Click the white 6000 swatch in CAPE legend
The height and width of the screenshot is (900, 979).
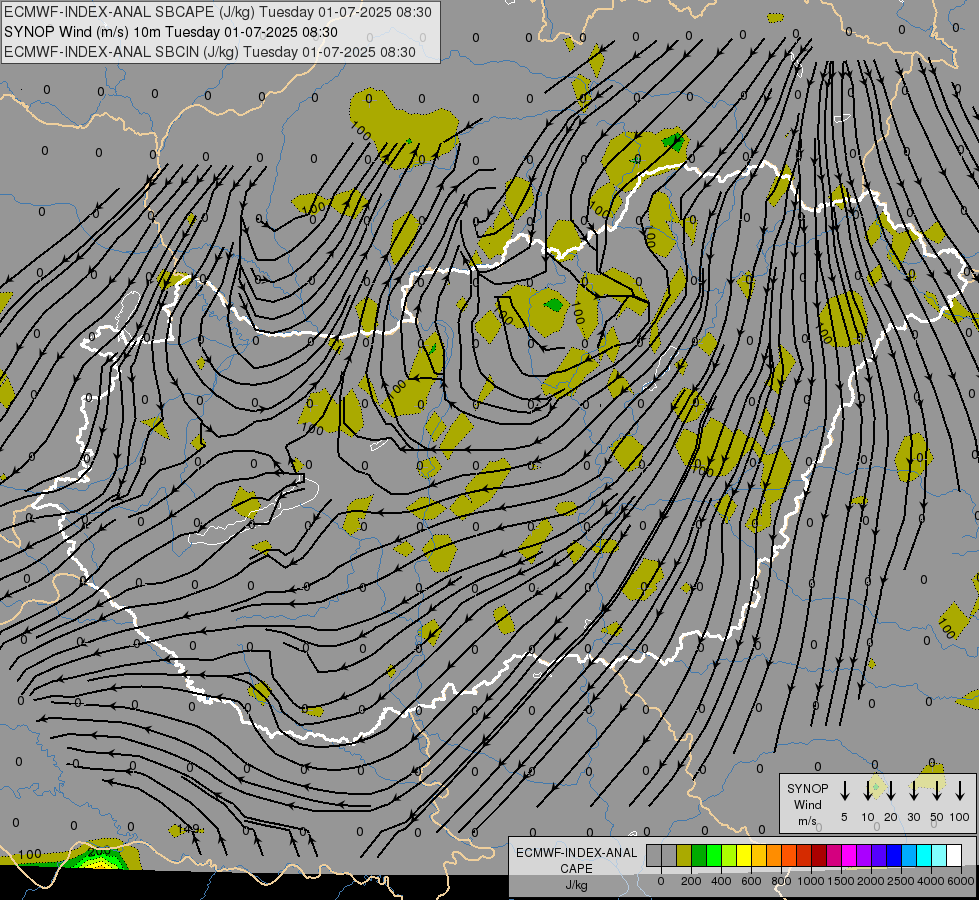coord(955,855)
